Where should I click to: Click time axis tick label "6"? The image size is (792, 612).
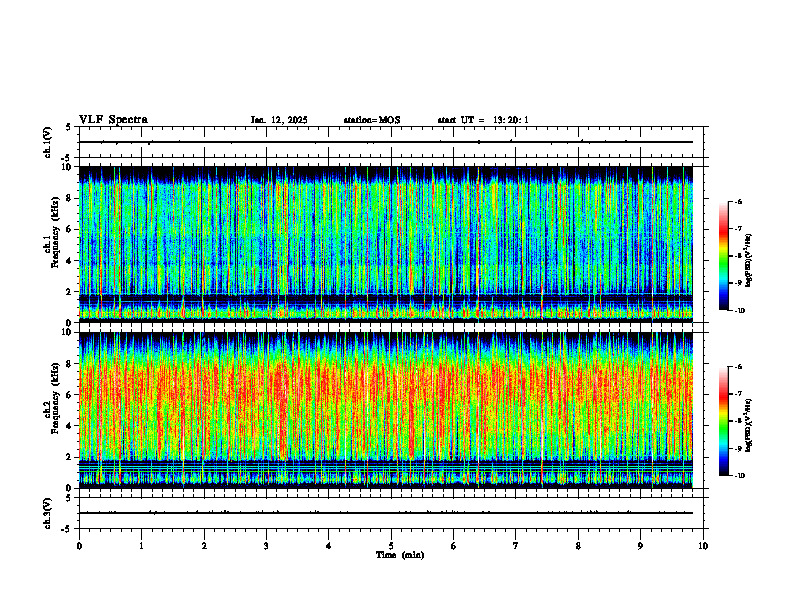coord(454,546)
